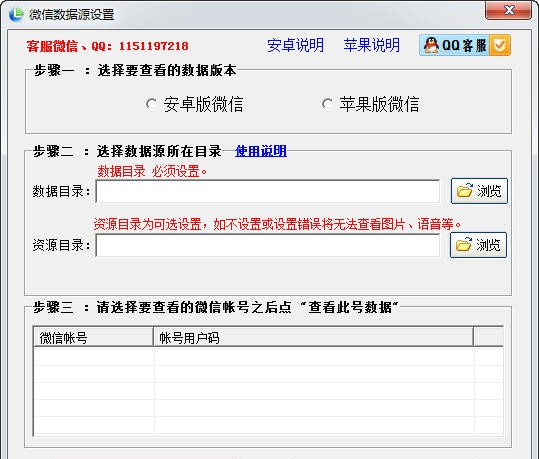Click the 资源目录 input field
Image resolution: width=539 pixels, height=459 pixels.
(x=268, y=245)
